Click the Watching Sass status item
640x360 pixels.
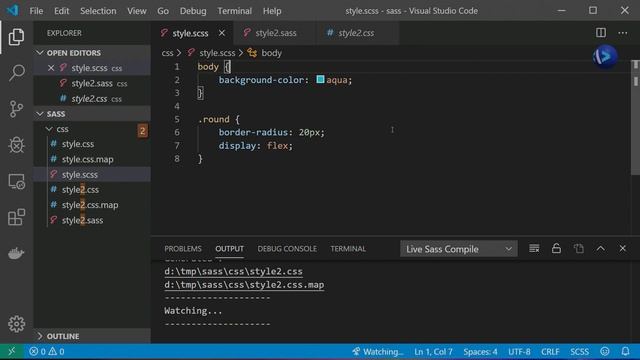(x=378, y=351)
